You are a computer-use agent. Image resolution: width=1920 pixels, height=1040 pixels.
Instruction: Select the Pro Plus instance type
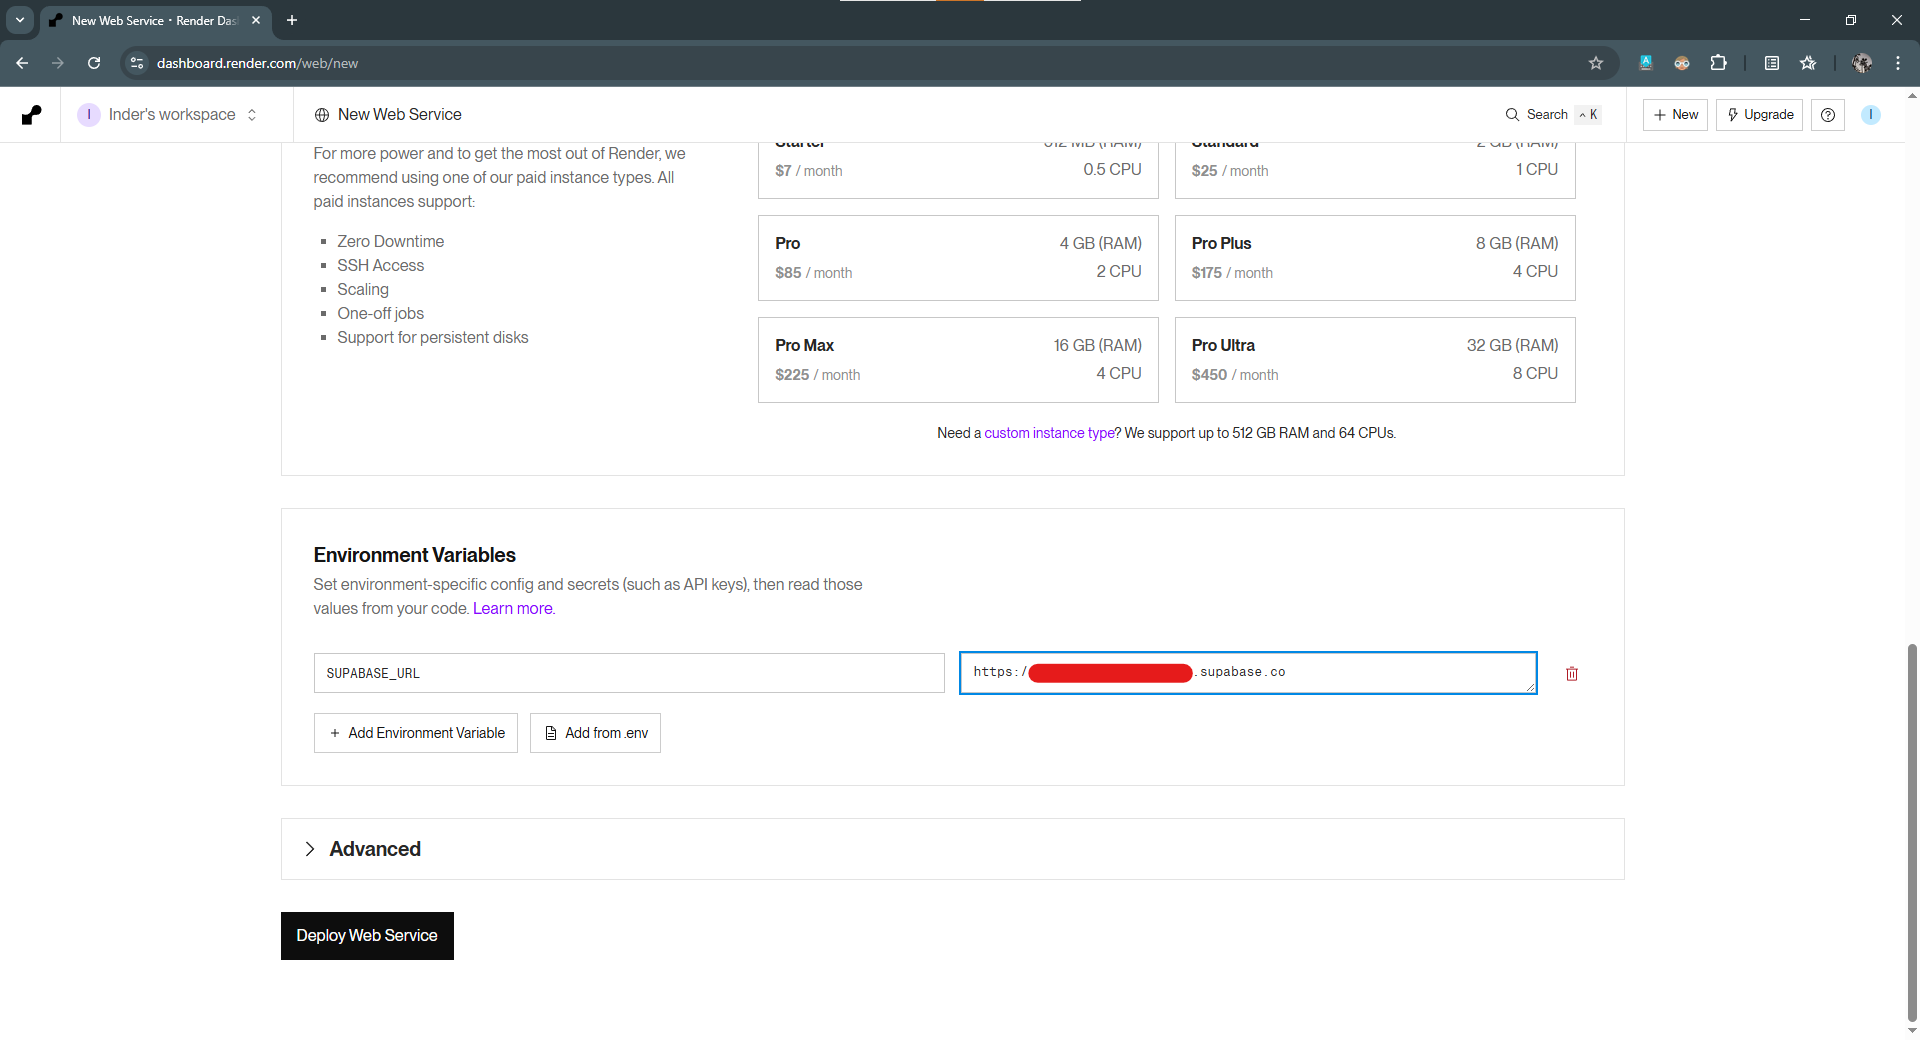[1375, 258]
